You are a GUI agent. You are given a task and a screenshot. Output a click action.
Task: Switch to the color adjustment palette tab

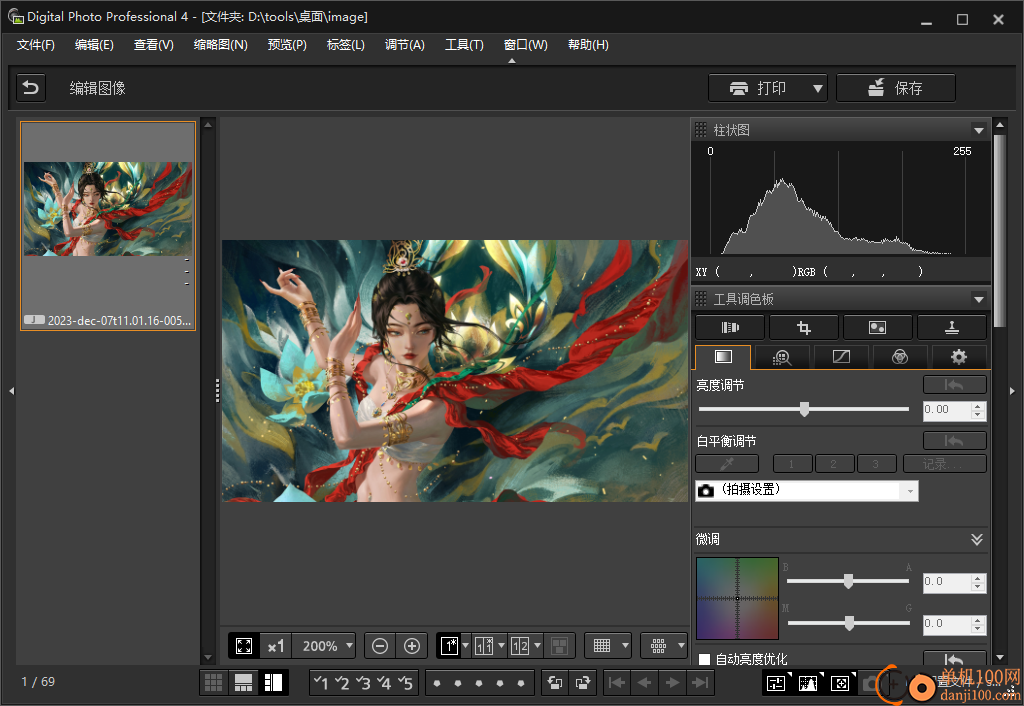[900, 357]
